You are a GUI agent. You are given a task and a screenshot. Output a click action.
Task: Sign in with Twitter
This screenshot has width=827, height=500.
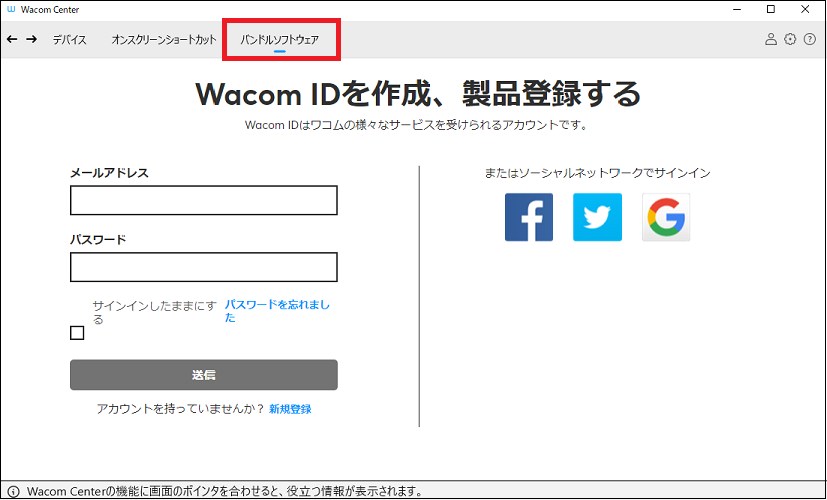598,217
